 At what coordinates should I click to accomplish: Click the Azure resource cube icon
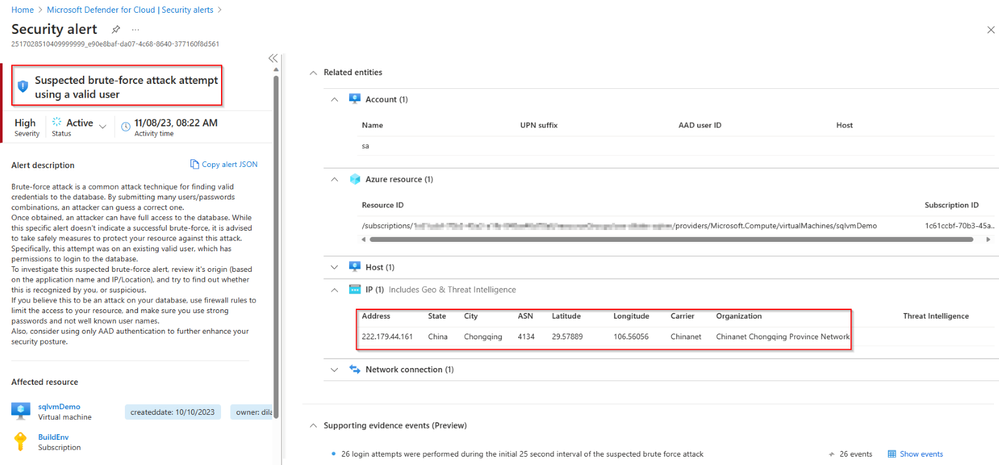click(x=355, y=180)
